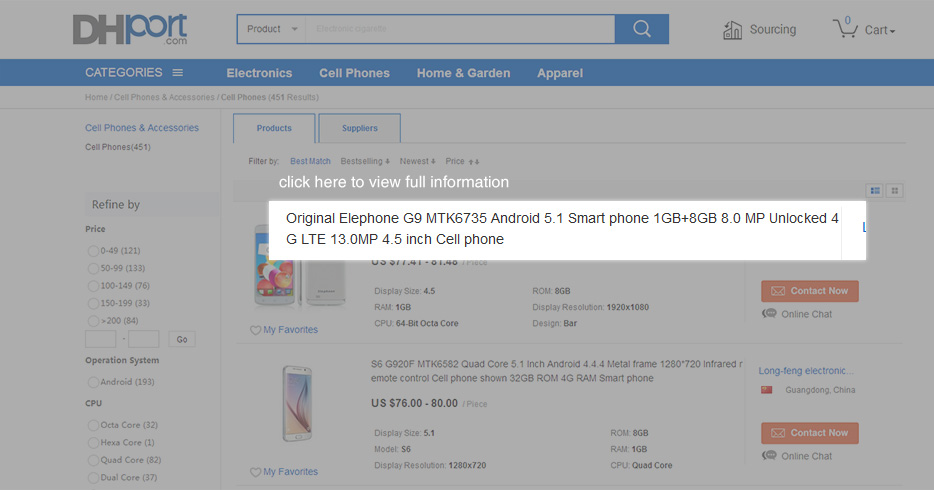Image resolution: width=934 pixels, height=490 pixels.
Task: Click Home breadcrumb link
Action: point(96,97)
